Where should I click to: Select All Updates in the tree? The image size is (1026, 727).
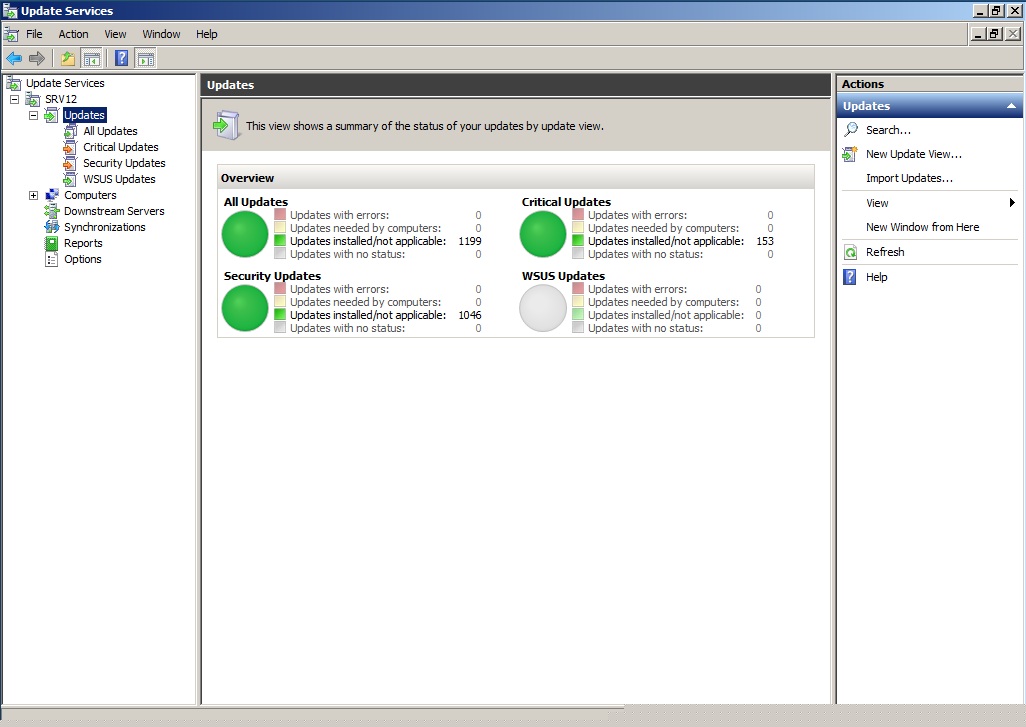coord(110,131)
